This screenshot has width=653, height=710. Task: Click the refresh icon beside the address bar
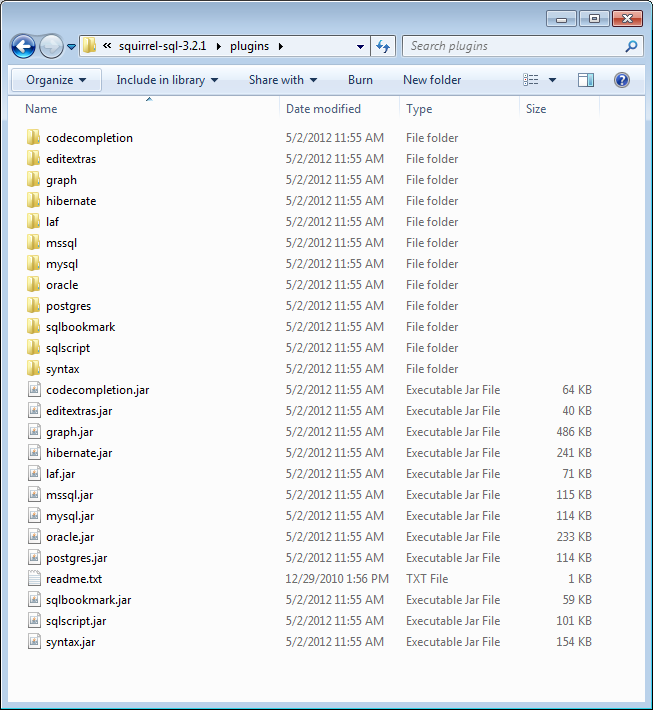tap(383, 46)
